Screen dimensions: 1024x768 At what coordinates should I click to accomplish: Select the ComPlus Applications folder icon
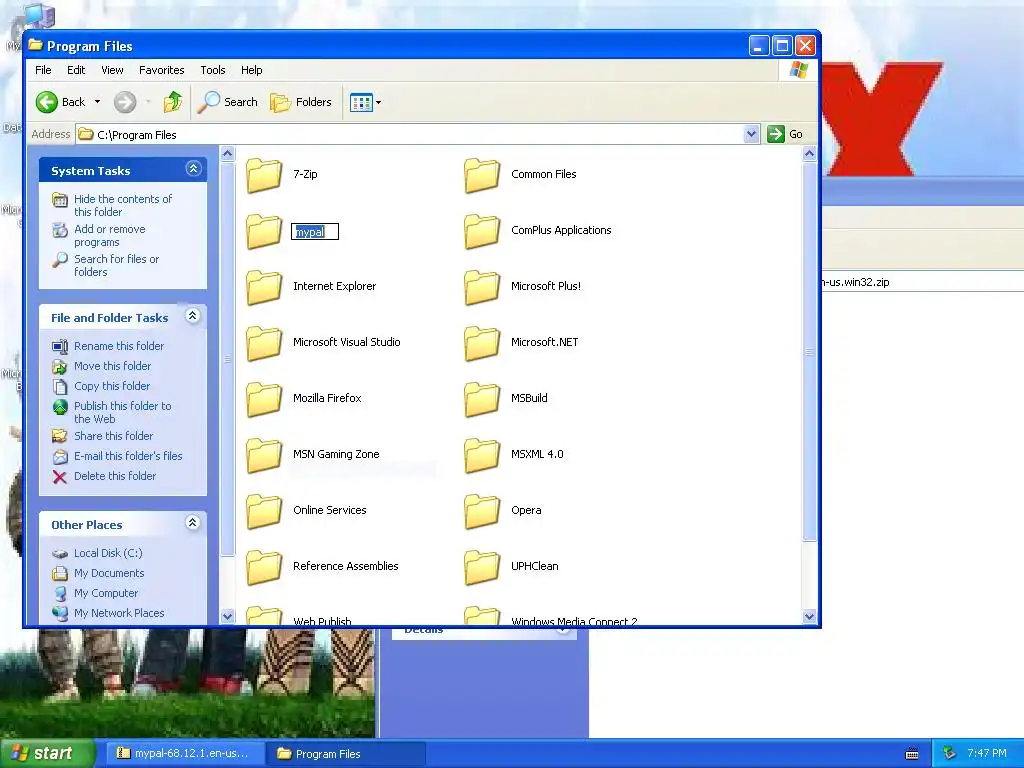[482, 231]
